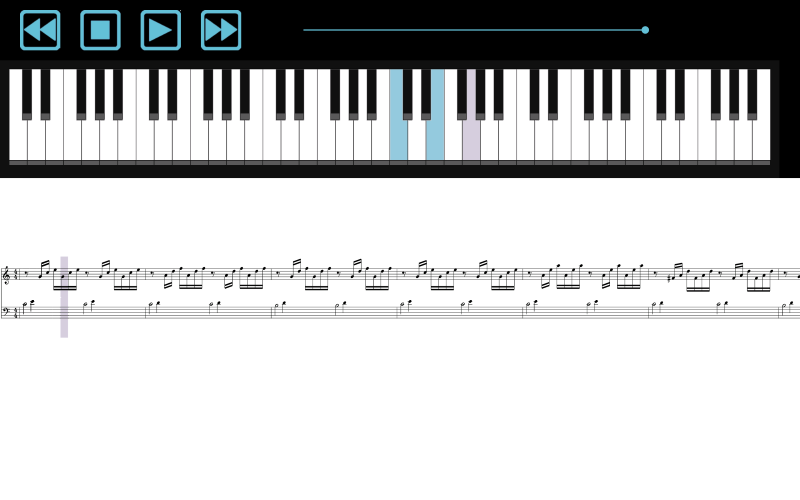Click the round handle on the blue slider
800x500 pixels.
click(x=645, y=30)
